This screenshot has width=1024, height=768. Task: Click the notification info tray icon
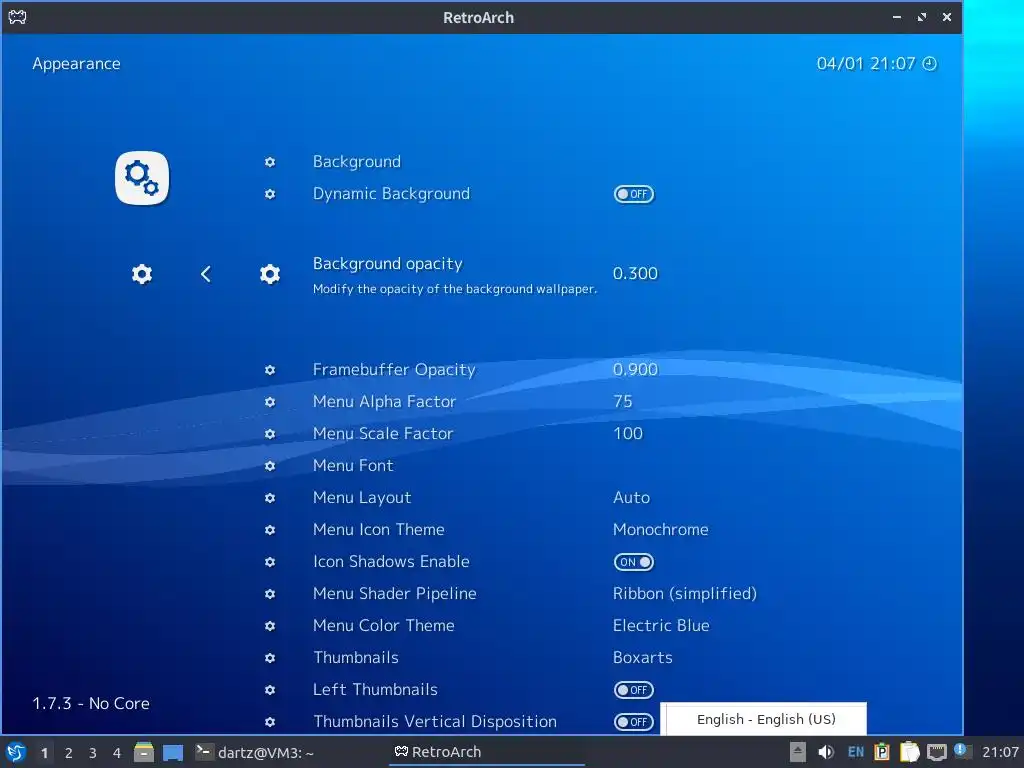(x=962, y=751)
